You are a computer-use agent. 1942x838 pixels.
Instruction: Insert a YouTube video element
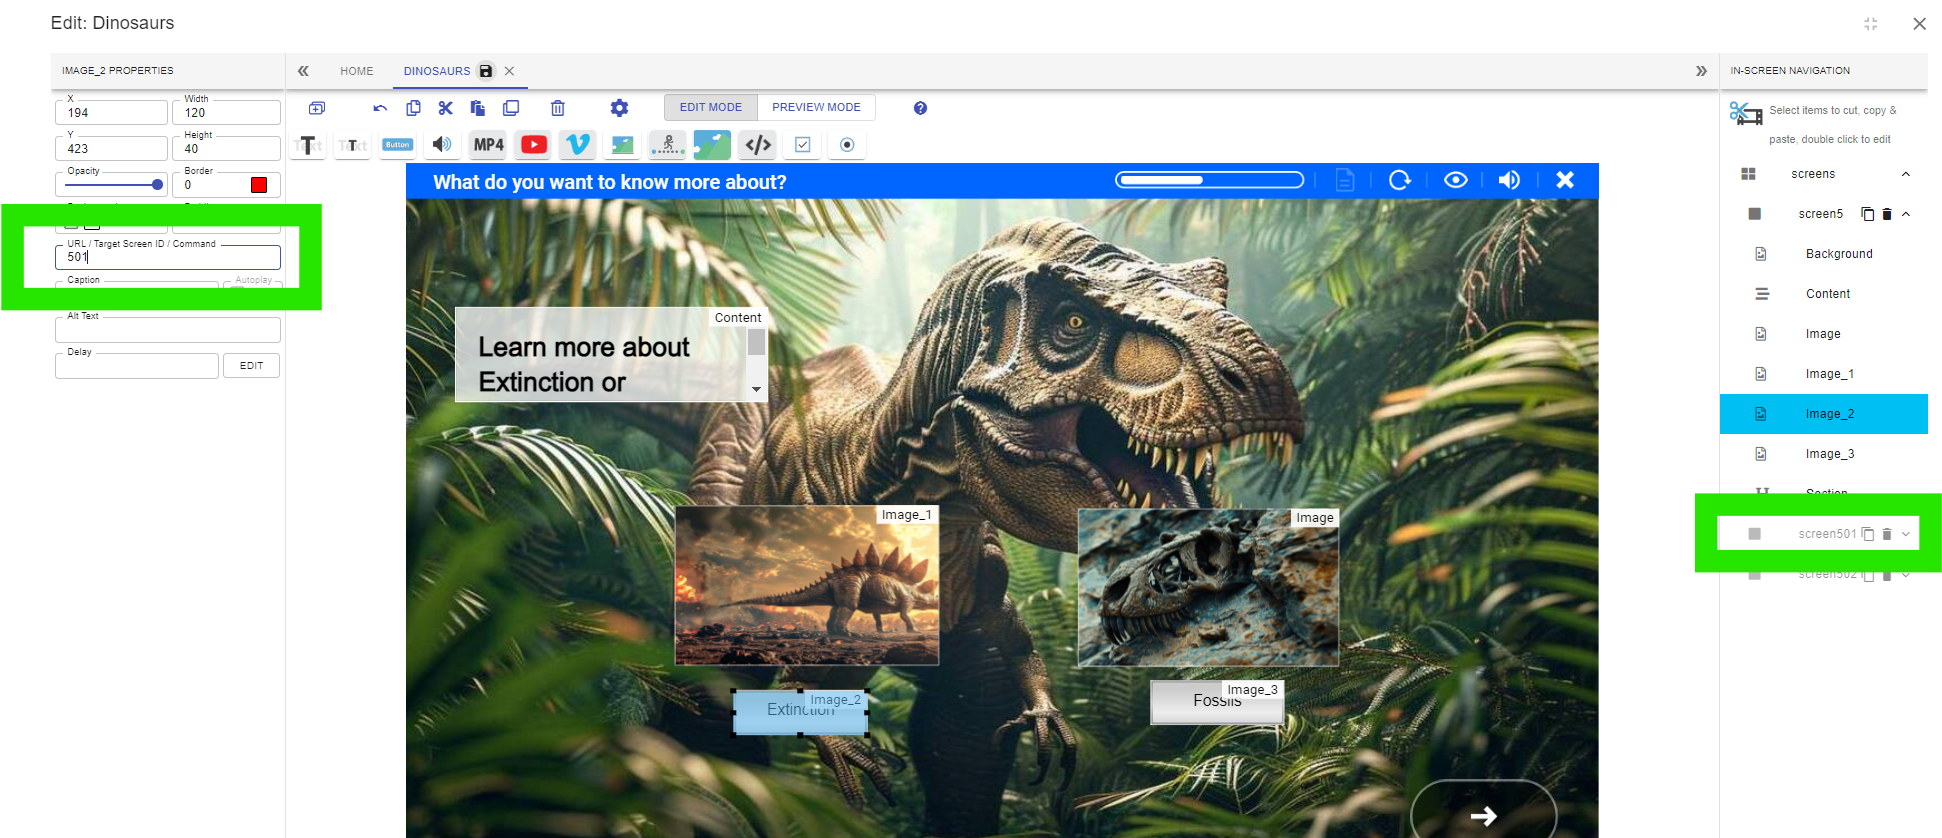534,145
